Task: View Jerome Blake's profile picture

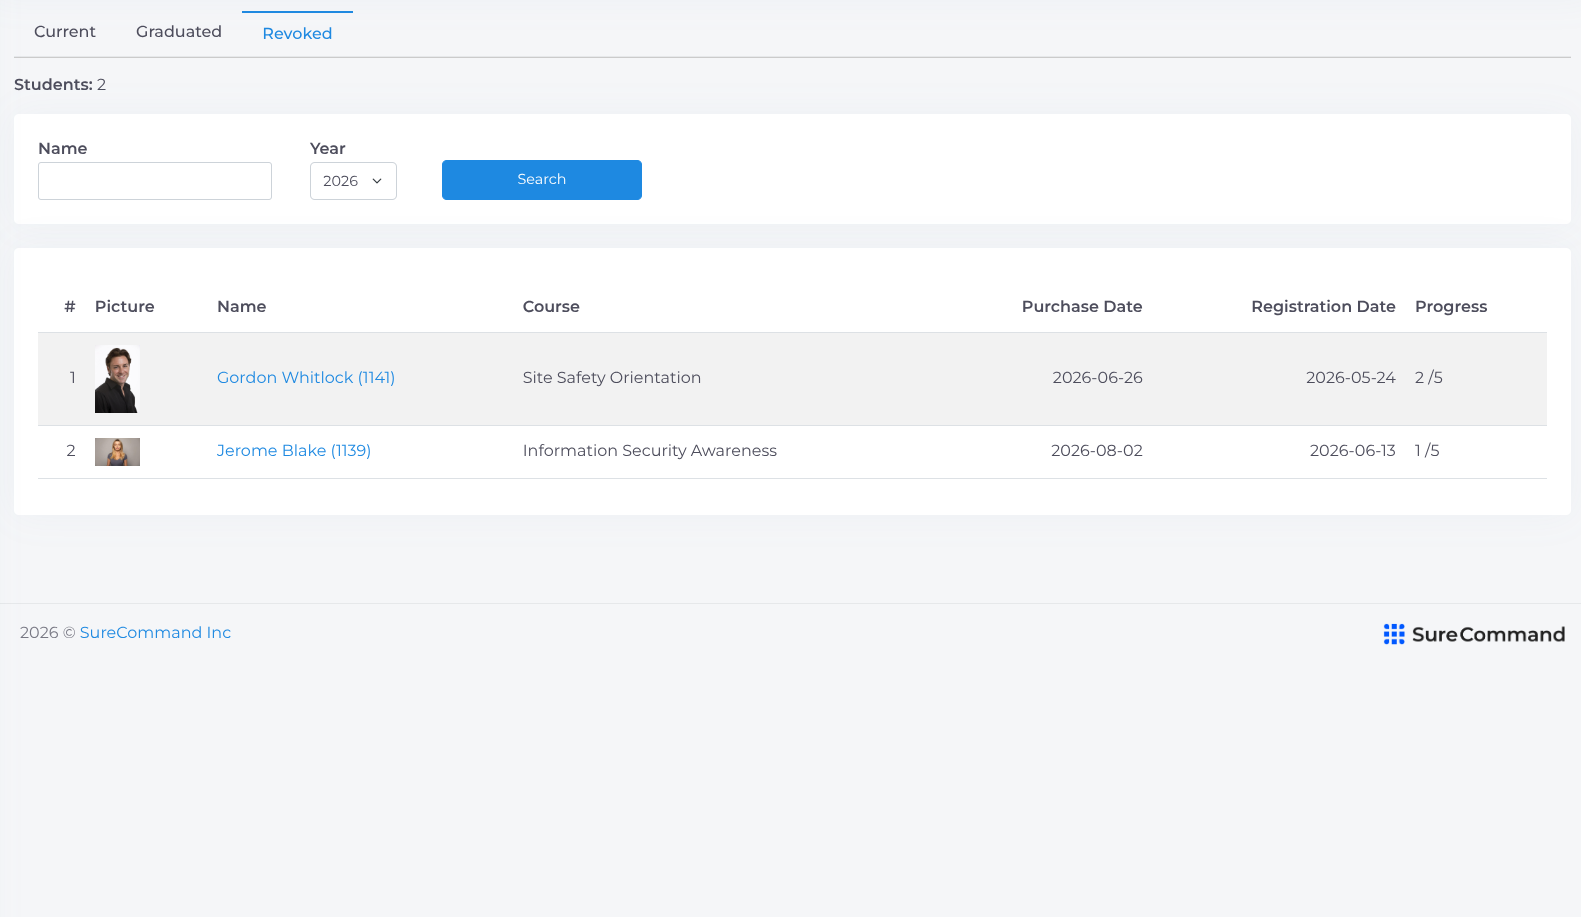Action: pos(117,452)
